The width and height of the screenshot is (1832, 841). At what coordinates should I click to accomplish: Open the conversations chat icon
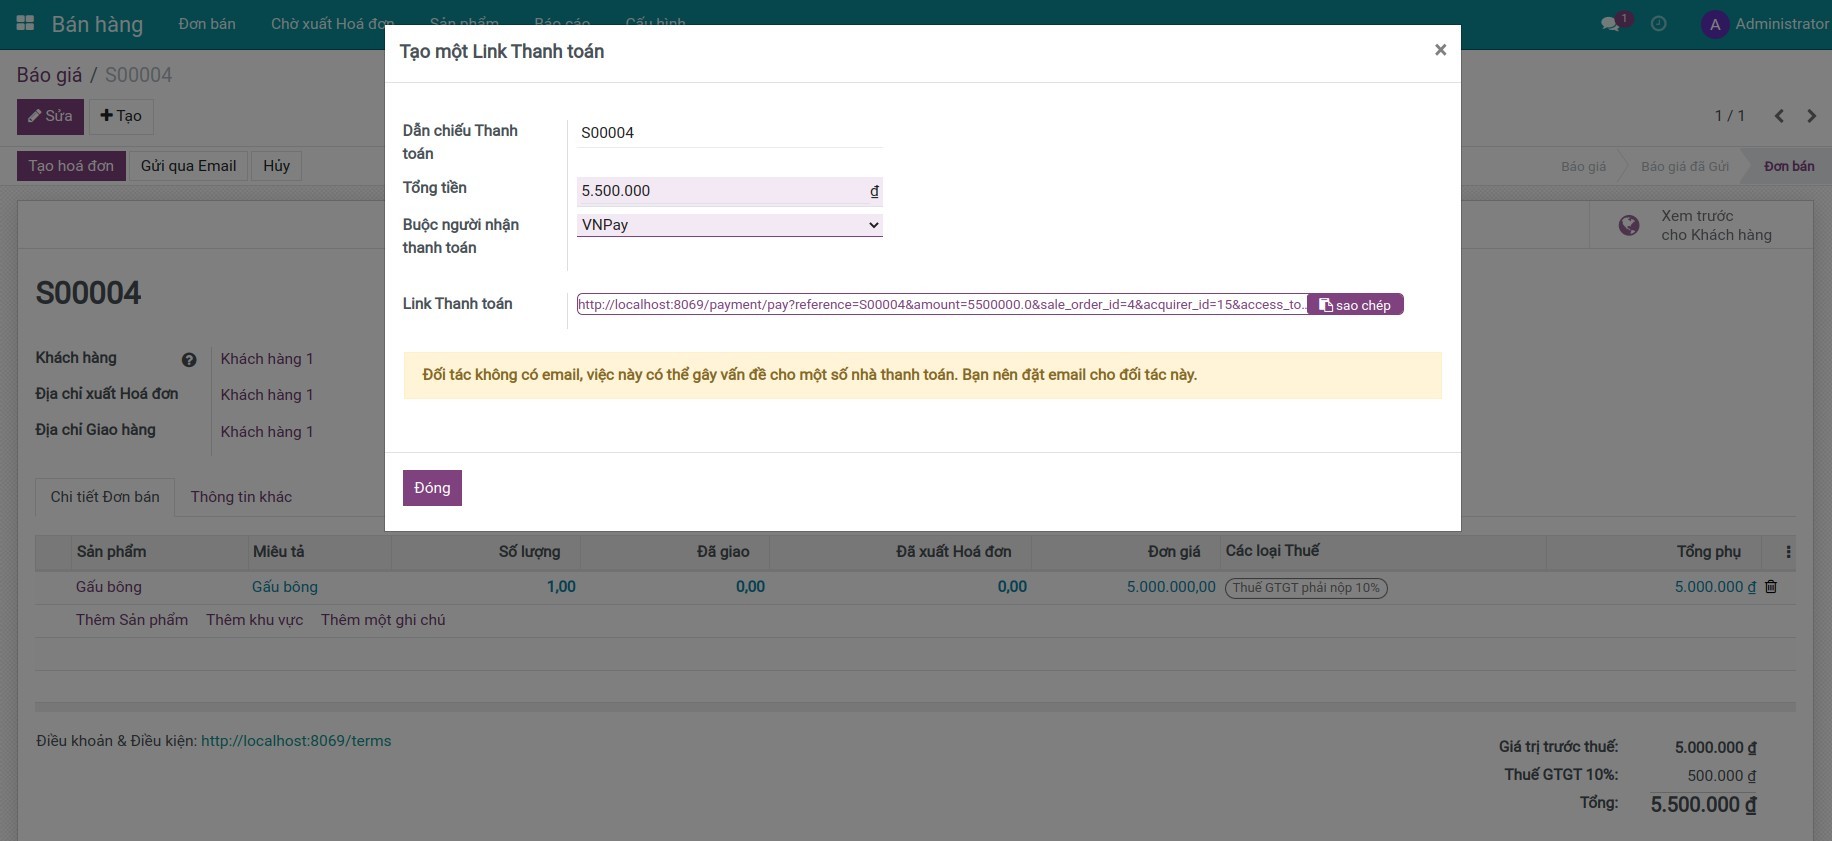1610,24
